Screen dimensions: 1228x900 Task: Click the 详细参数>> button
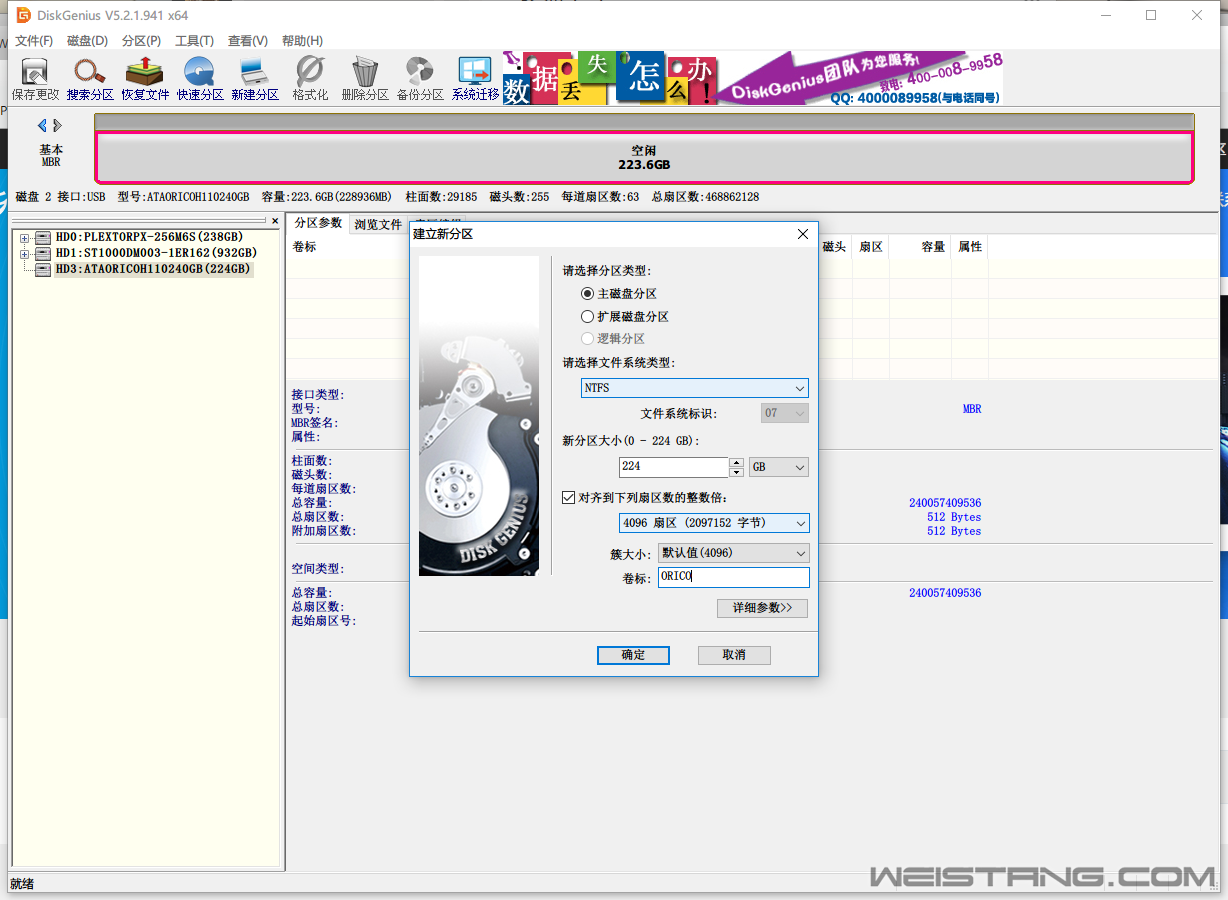[x=762, y=608]
